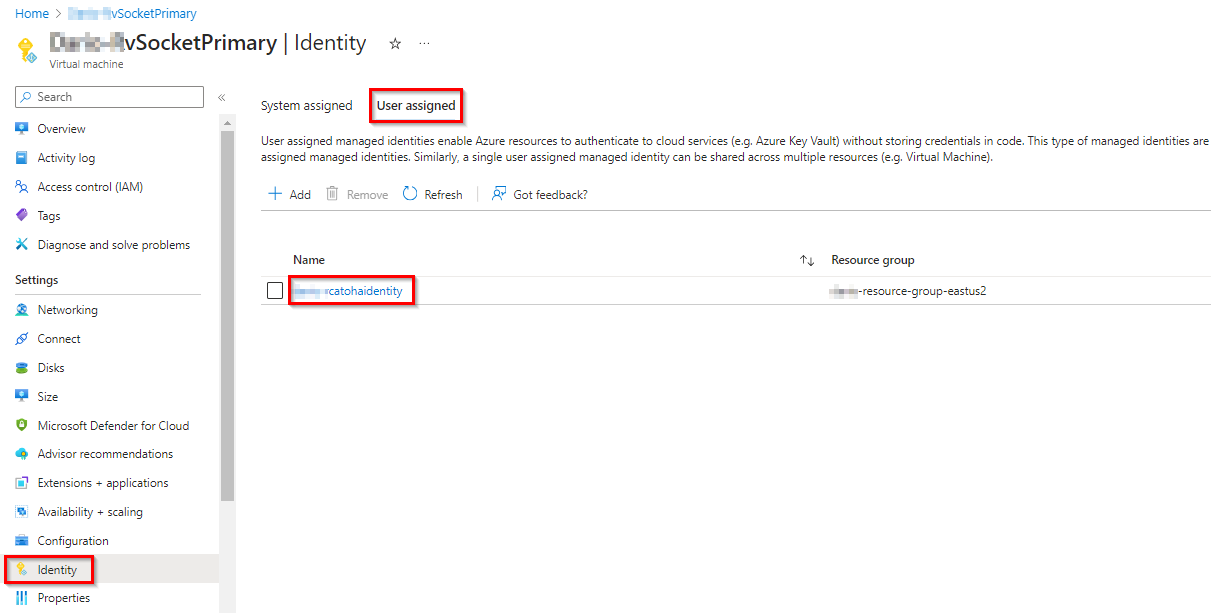
Task: Click the favorite star next to title
Action: tap(395, 44)
